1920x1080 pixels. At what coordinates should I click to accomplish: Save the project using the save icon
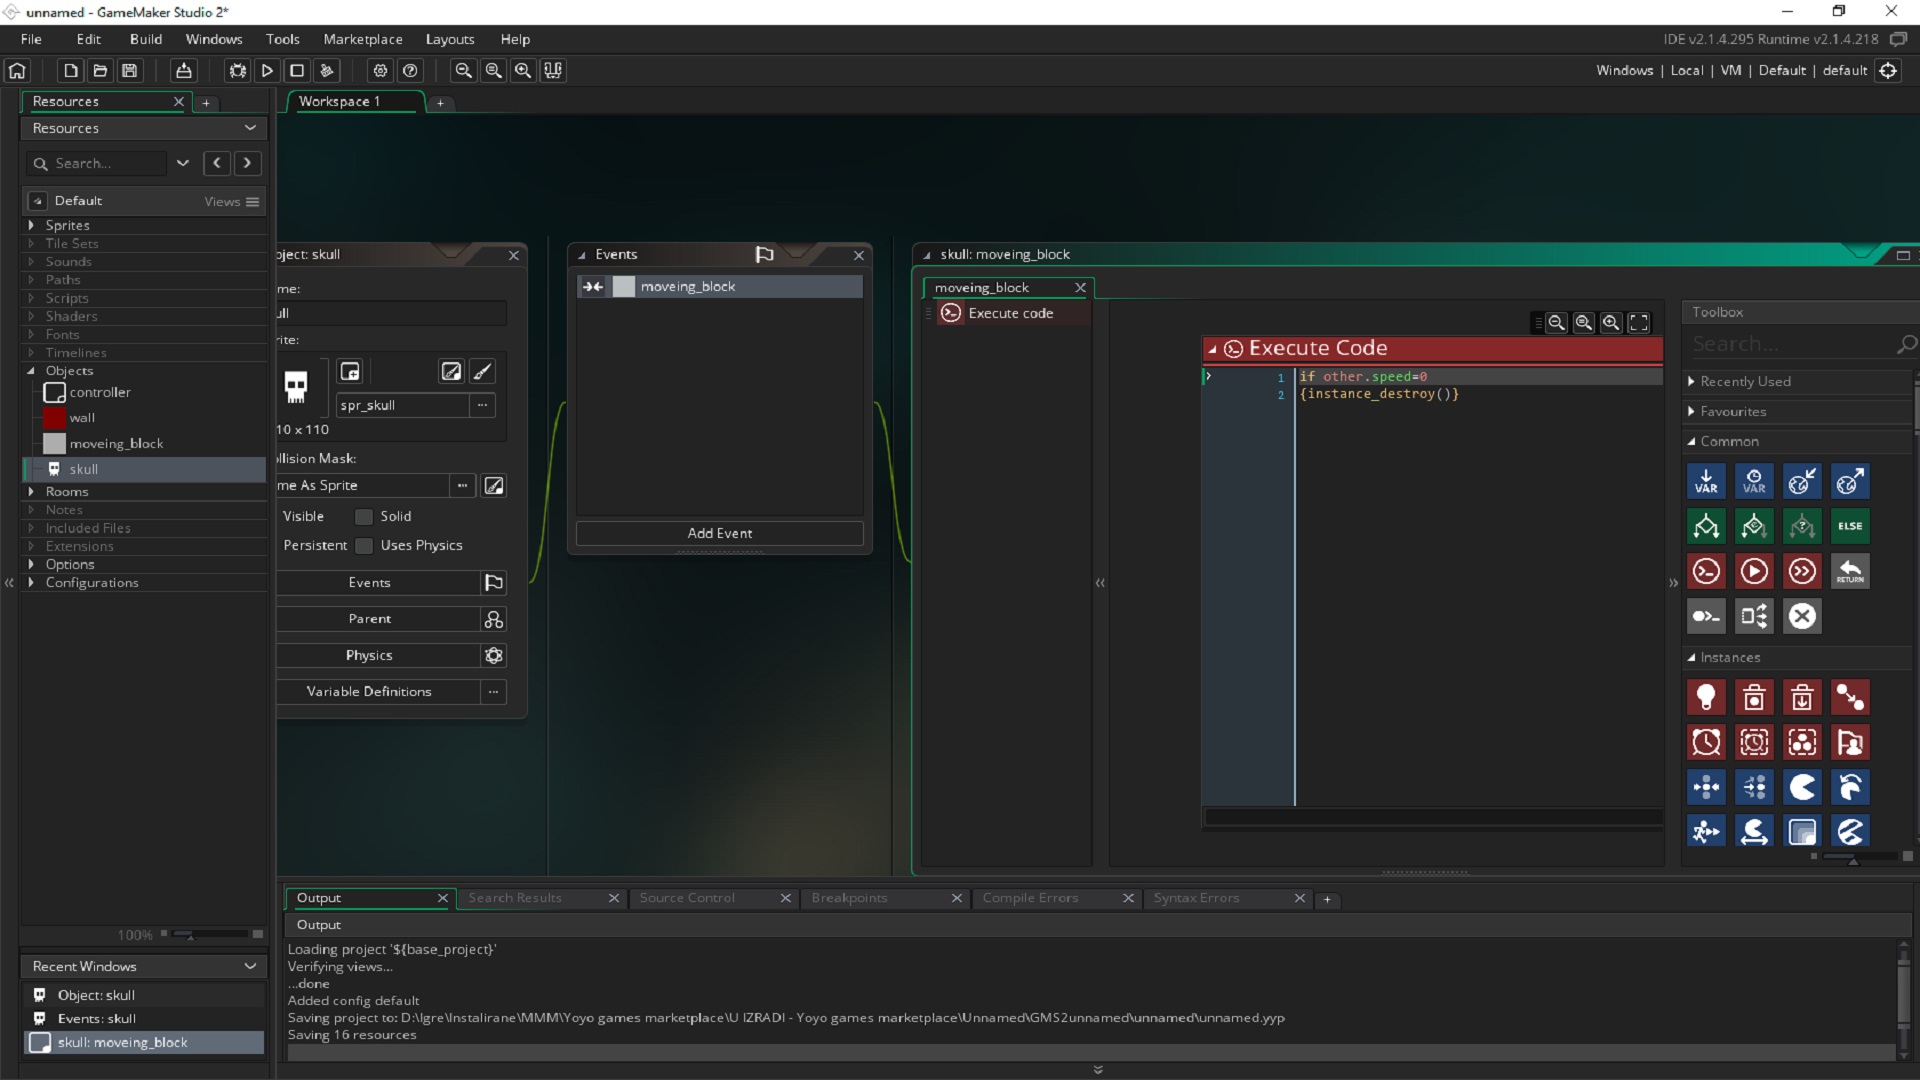[x=129, y=70]
